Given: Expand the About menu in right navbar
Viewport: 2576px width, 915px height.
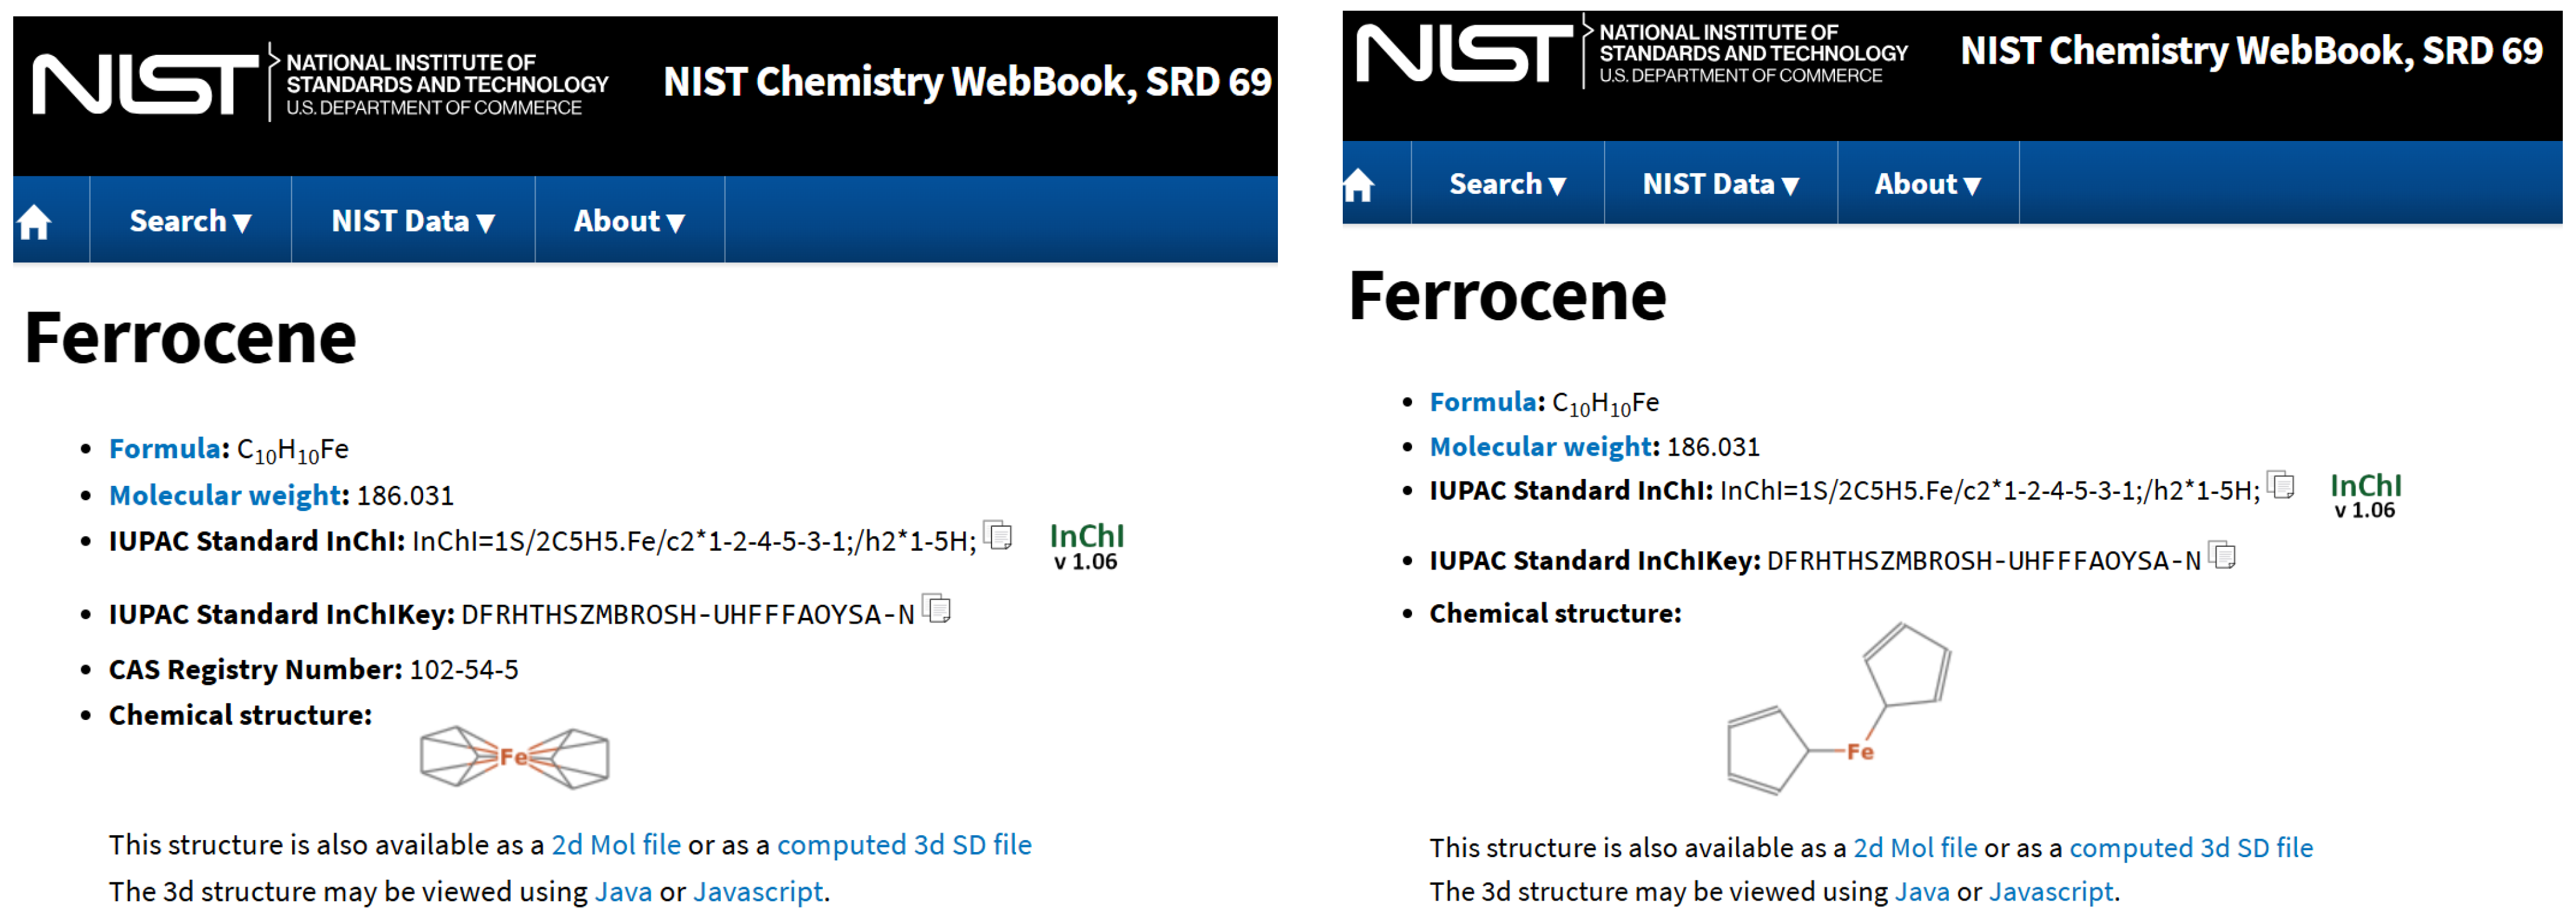Looking at the screenshot, I should pos(1928,184).
